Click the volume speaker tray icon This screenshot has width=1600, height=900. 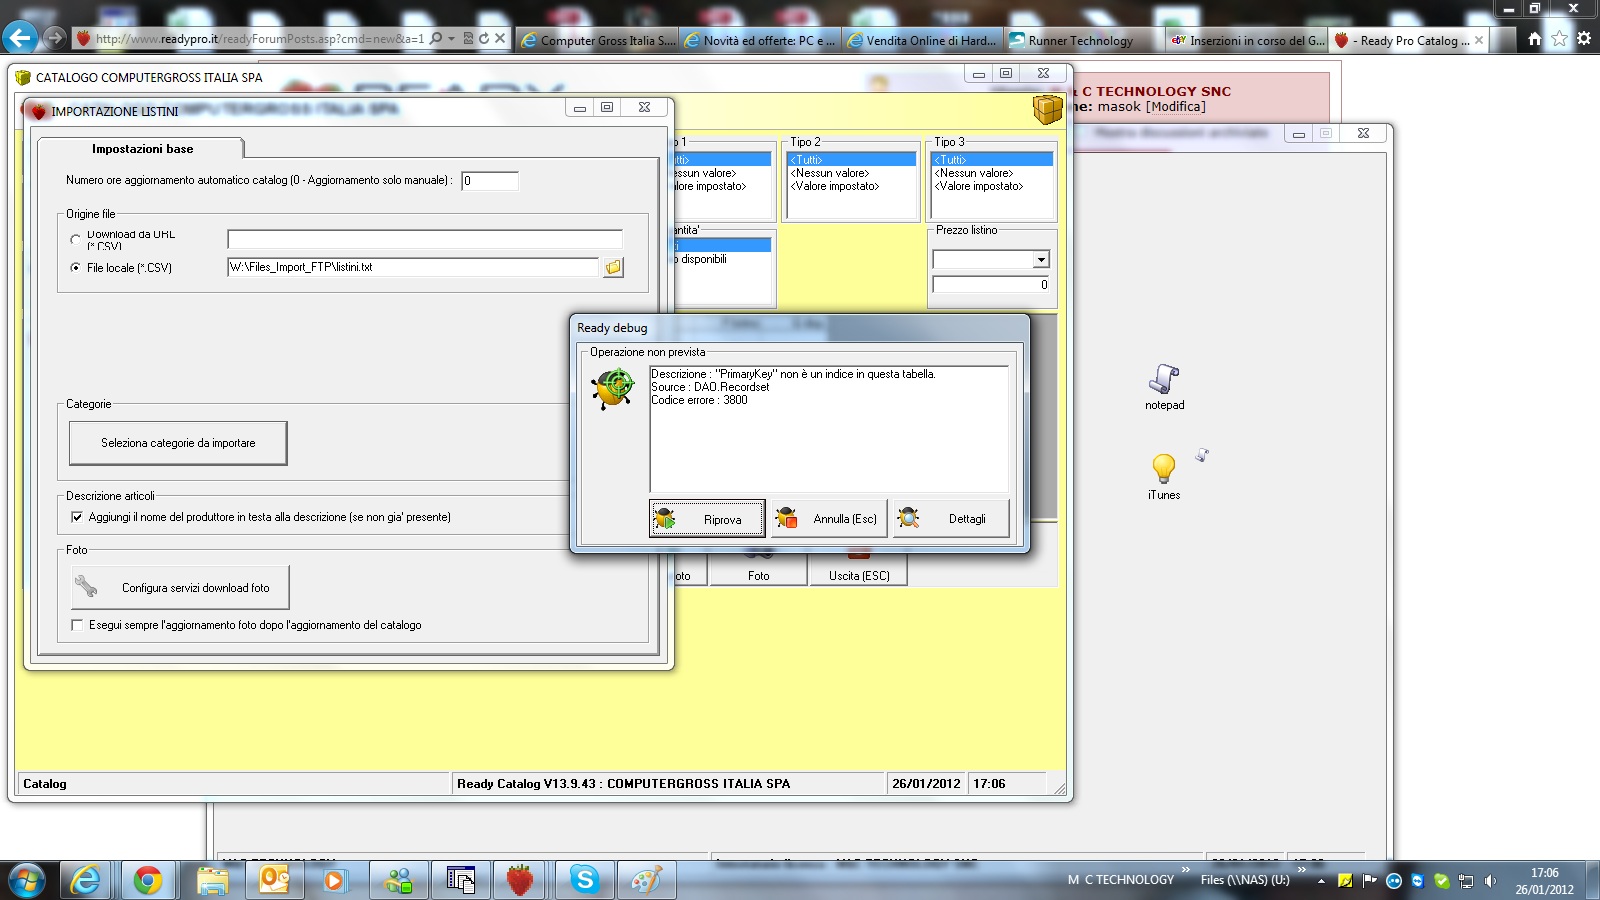[1490, 881]
